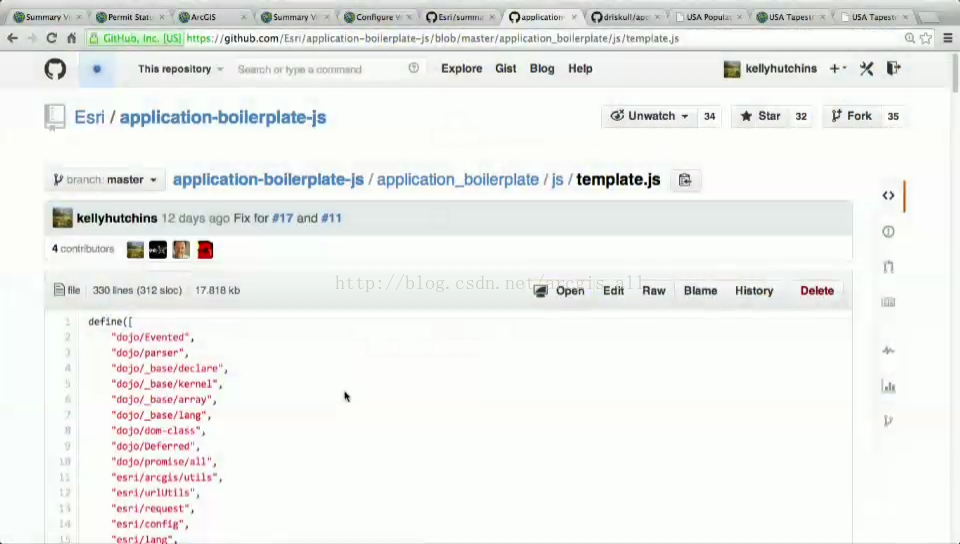This screenshot has width=960, height=544.
Task: Open branch master selector
Action: 105,180
